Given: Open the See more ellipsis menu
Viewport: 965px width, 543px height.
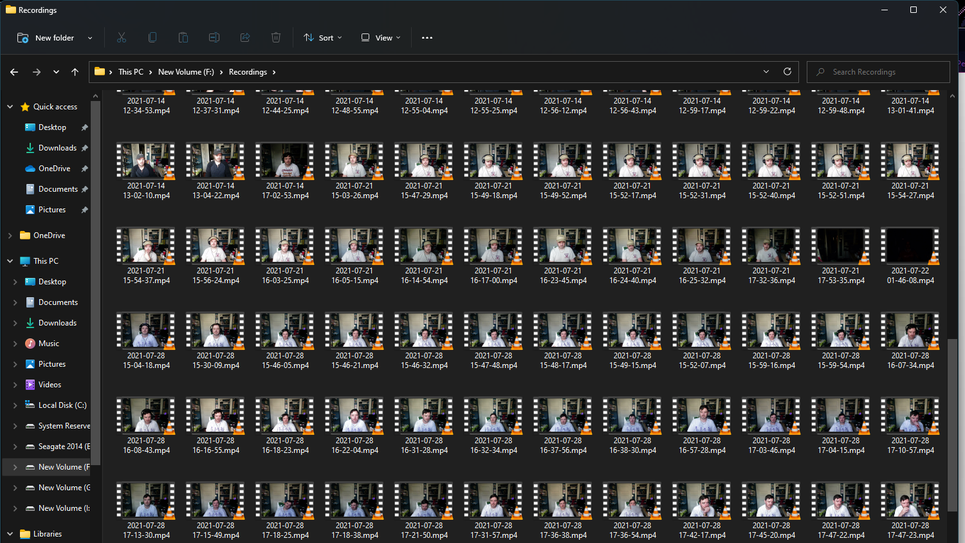Looking at the screenshot, I should [x=427, y=38].
